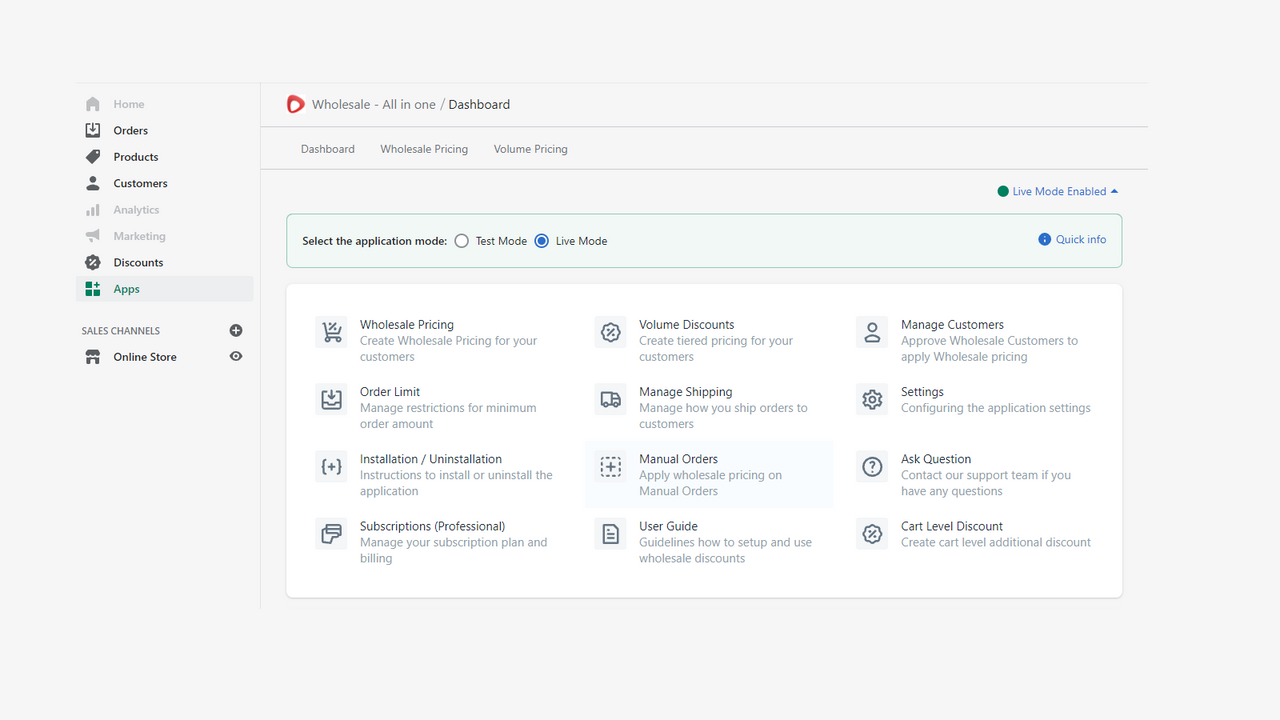The width and height of the screenshot is (1280, 720).
Task: Open the Settings gear icon
Action: (x=871, y=399)
